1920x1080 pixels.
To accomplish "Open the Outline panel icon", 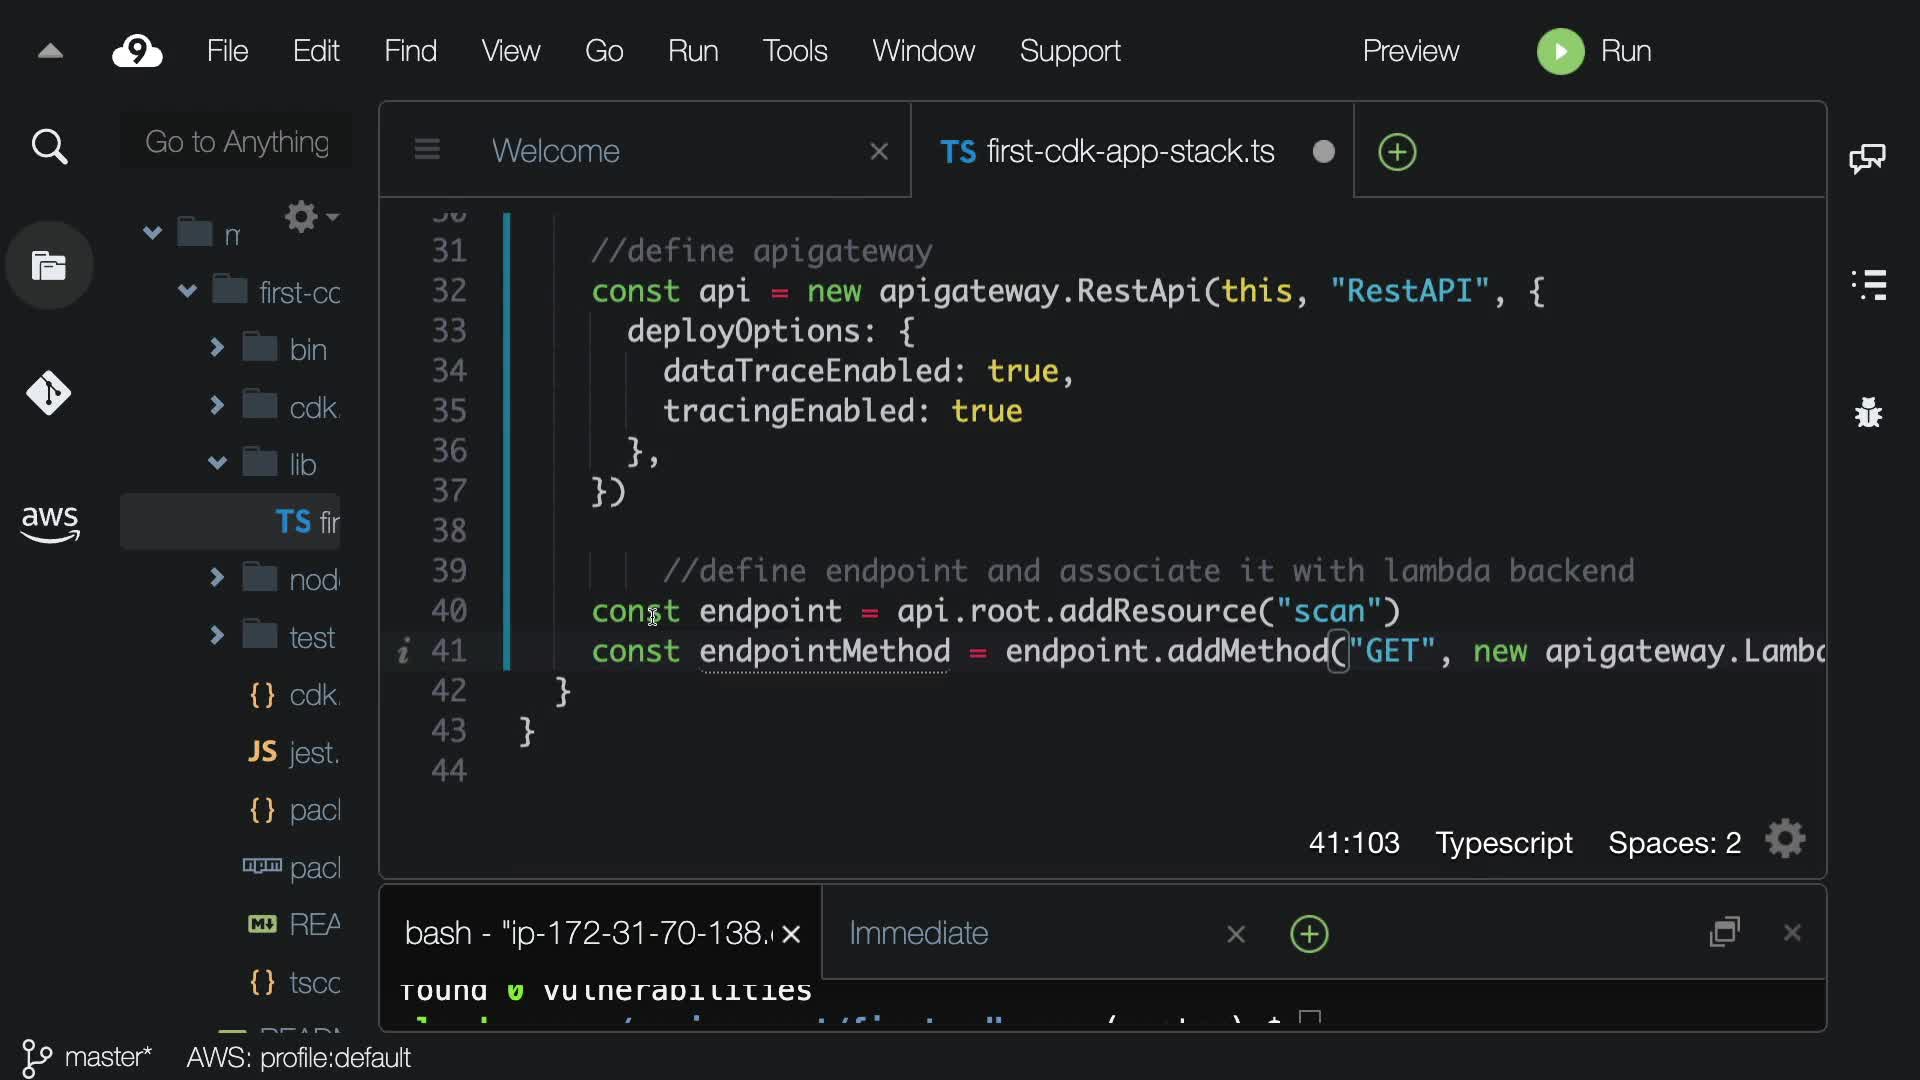I will (1868, 285).
